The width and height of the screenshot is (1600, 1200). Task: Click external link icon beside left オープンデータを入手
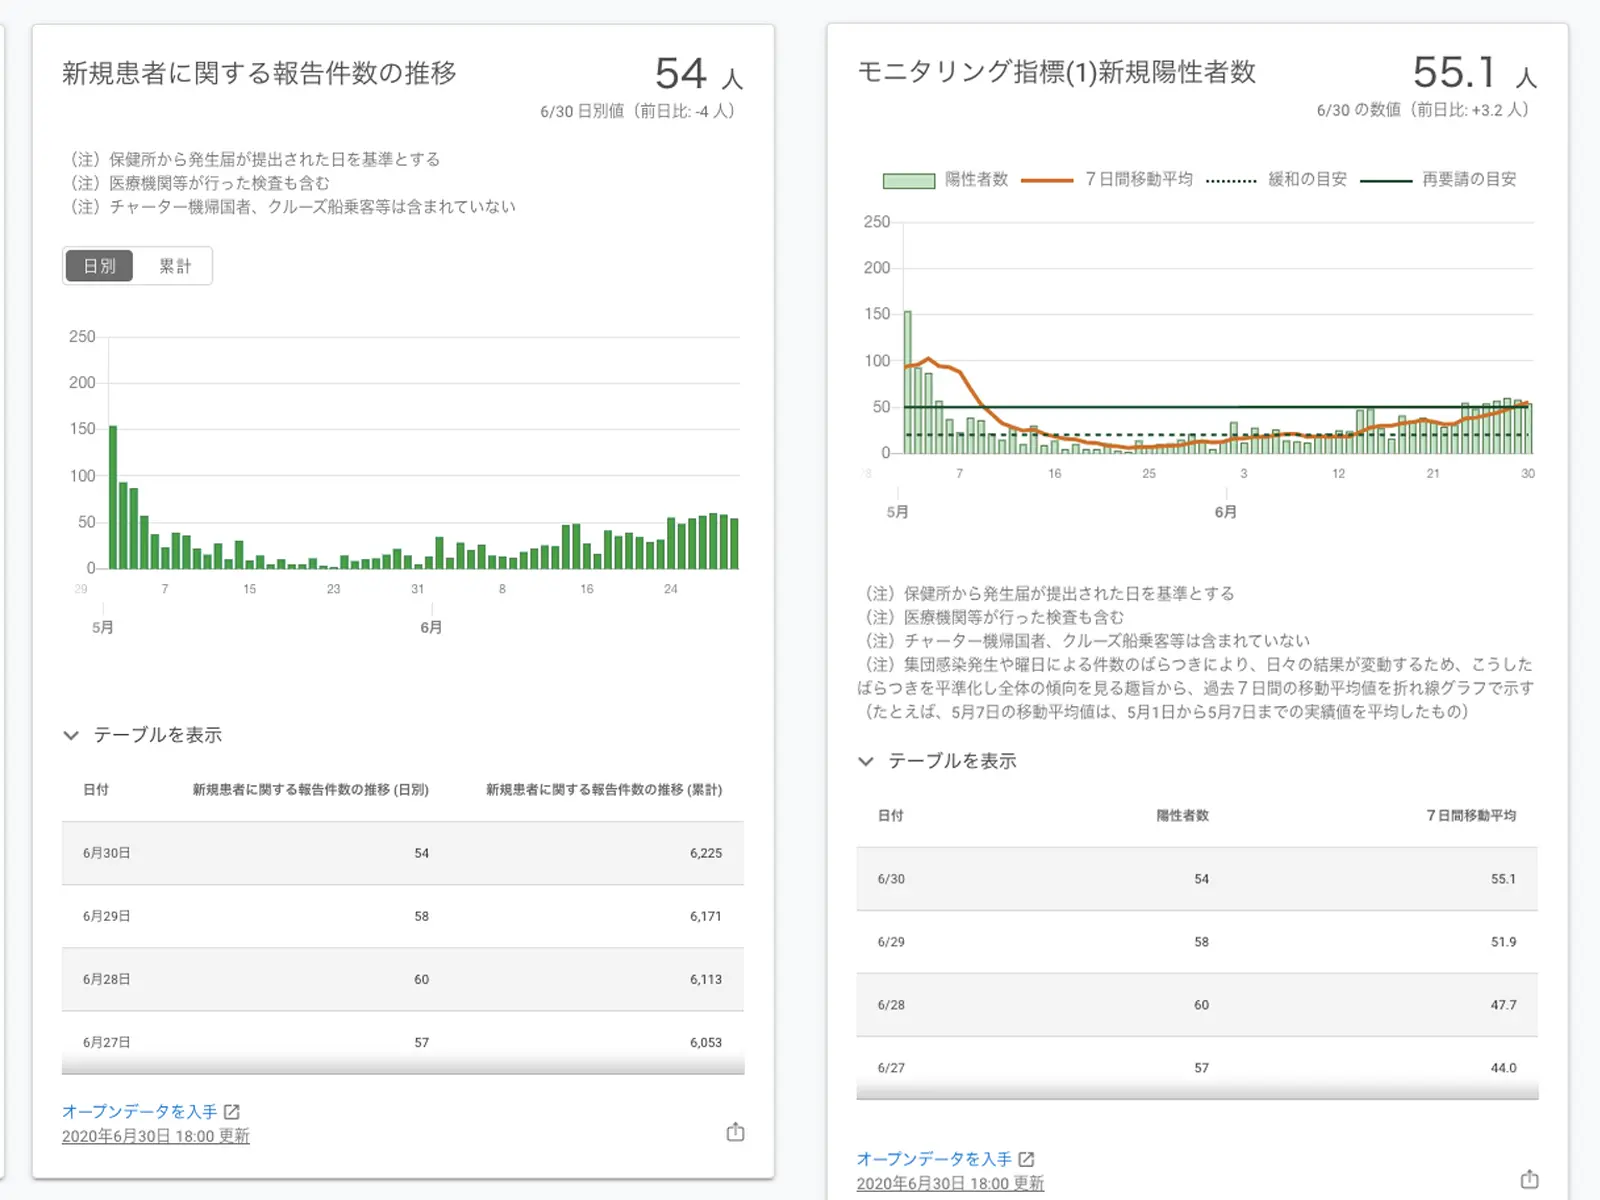232,1111
